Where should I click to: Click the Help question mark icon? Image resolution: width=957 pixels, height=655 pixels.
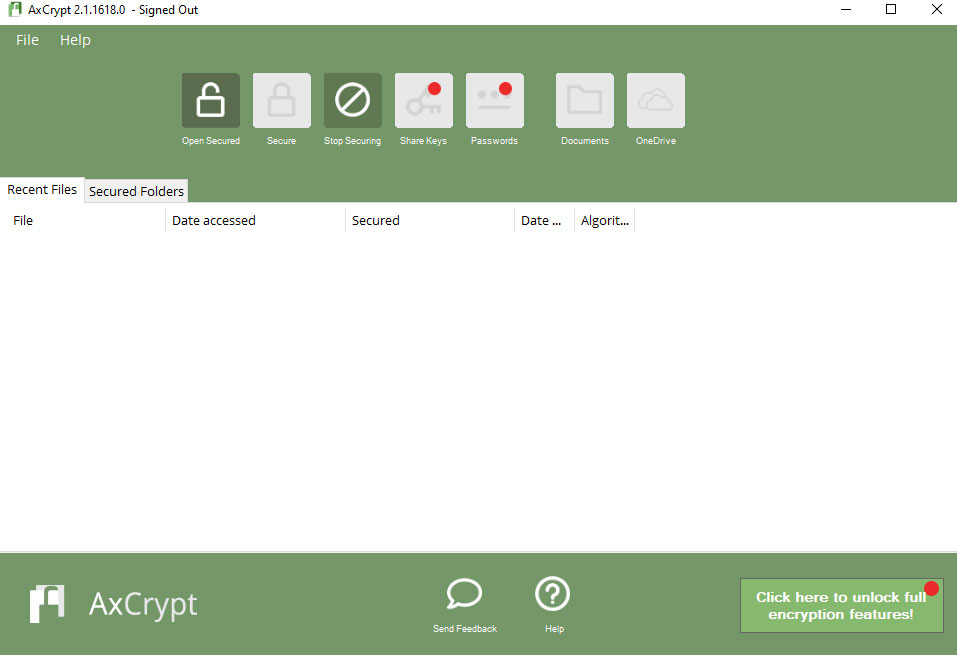tap(552, 594)
